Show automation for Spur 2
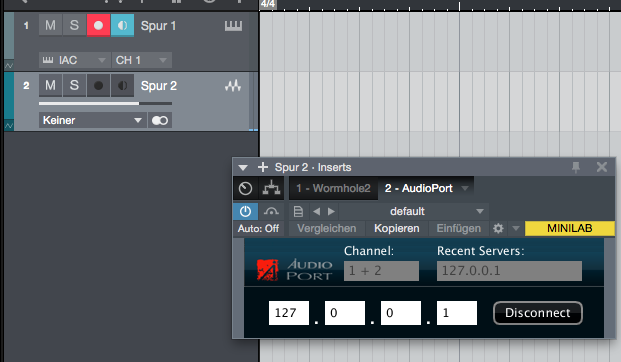621x362 pixels. (x=9, y=126)
